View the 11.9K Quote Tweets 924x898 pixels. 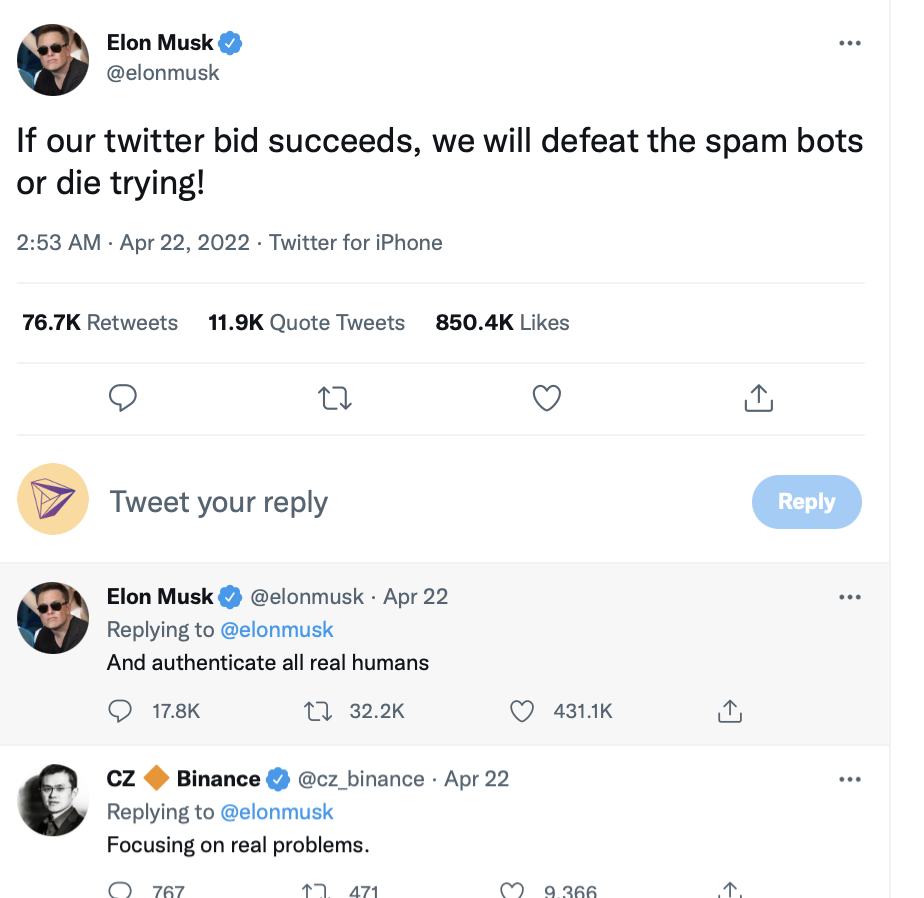point(306,322)
